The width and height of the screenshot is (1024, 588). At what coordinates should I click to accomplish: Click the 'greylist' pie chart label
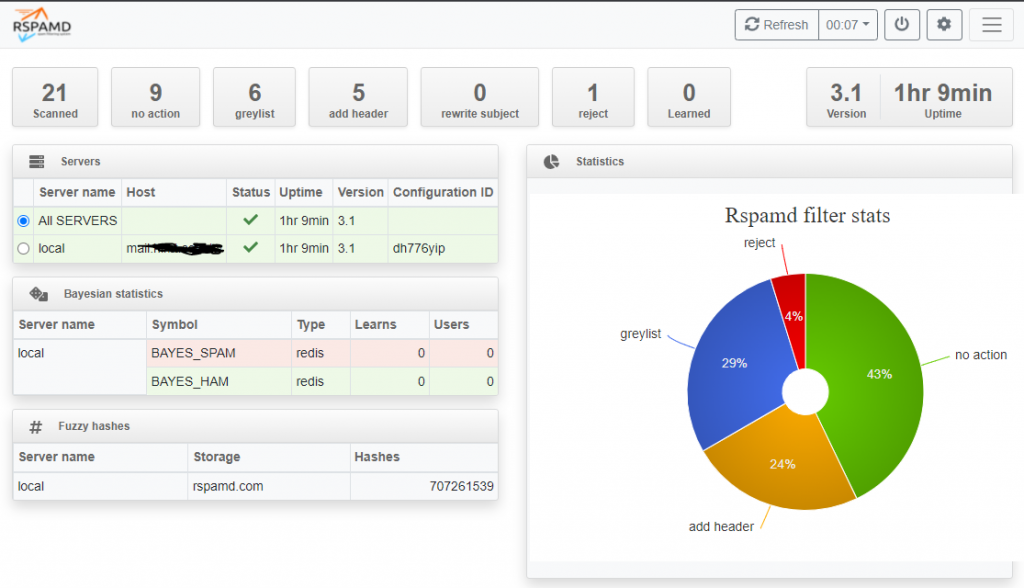coord(641,334)
